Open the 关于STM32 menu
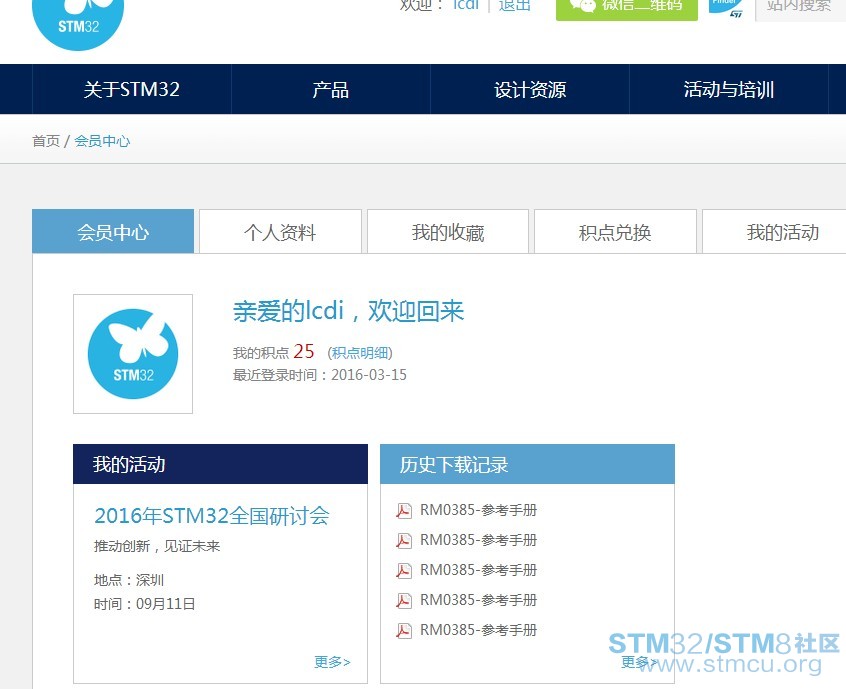Viewport: 846px width, 689px height. click(x=132, y=89)
